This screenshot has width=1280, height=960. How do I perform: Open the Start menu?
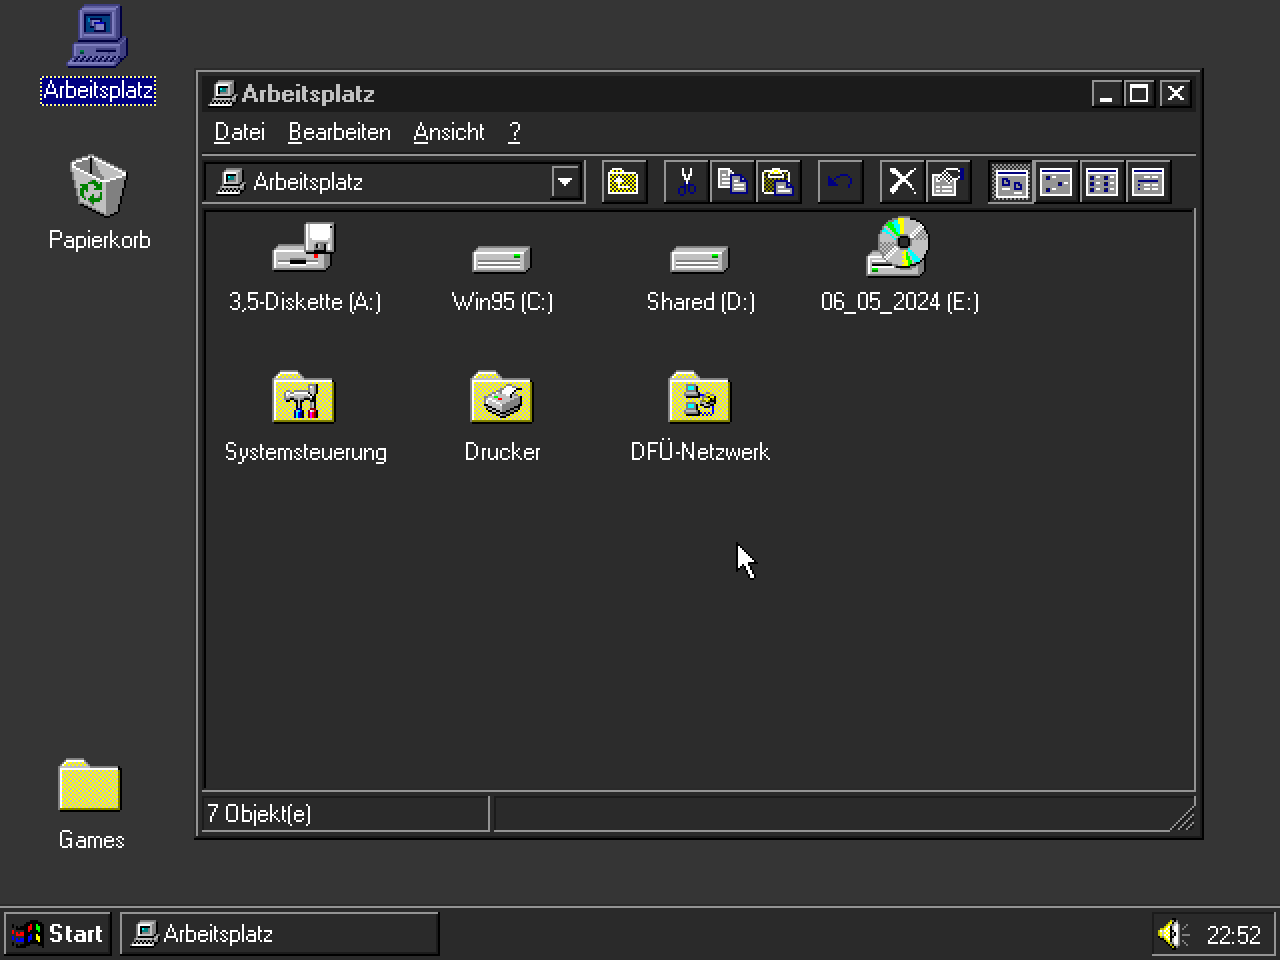[57, 934]
